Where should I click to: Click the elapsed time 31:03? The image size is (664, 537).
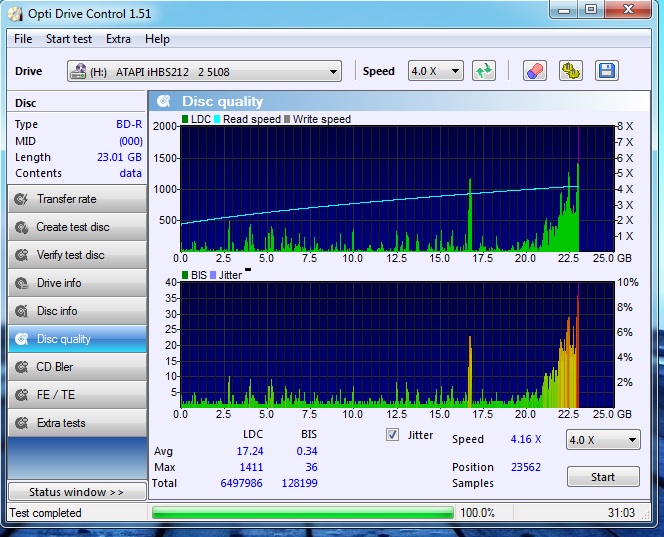pyautogui.click(x=621, y=513)
